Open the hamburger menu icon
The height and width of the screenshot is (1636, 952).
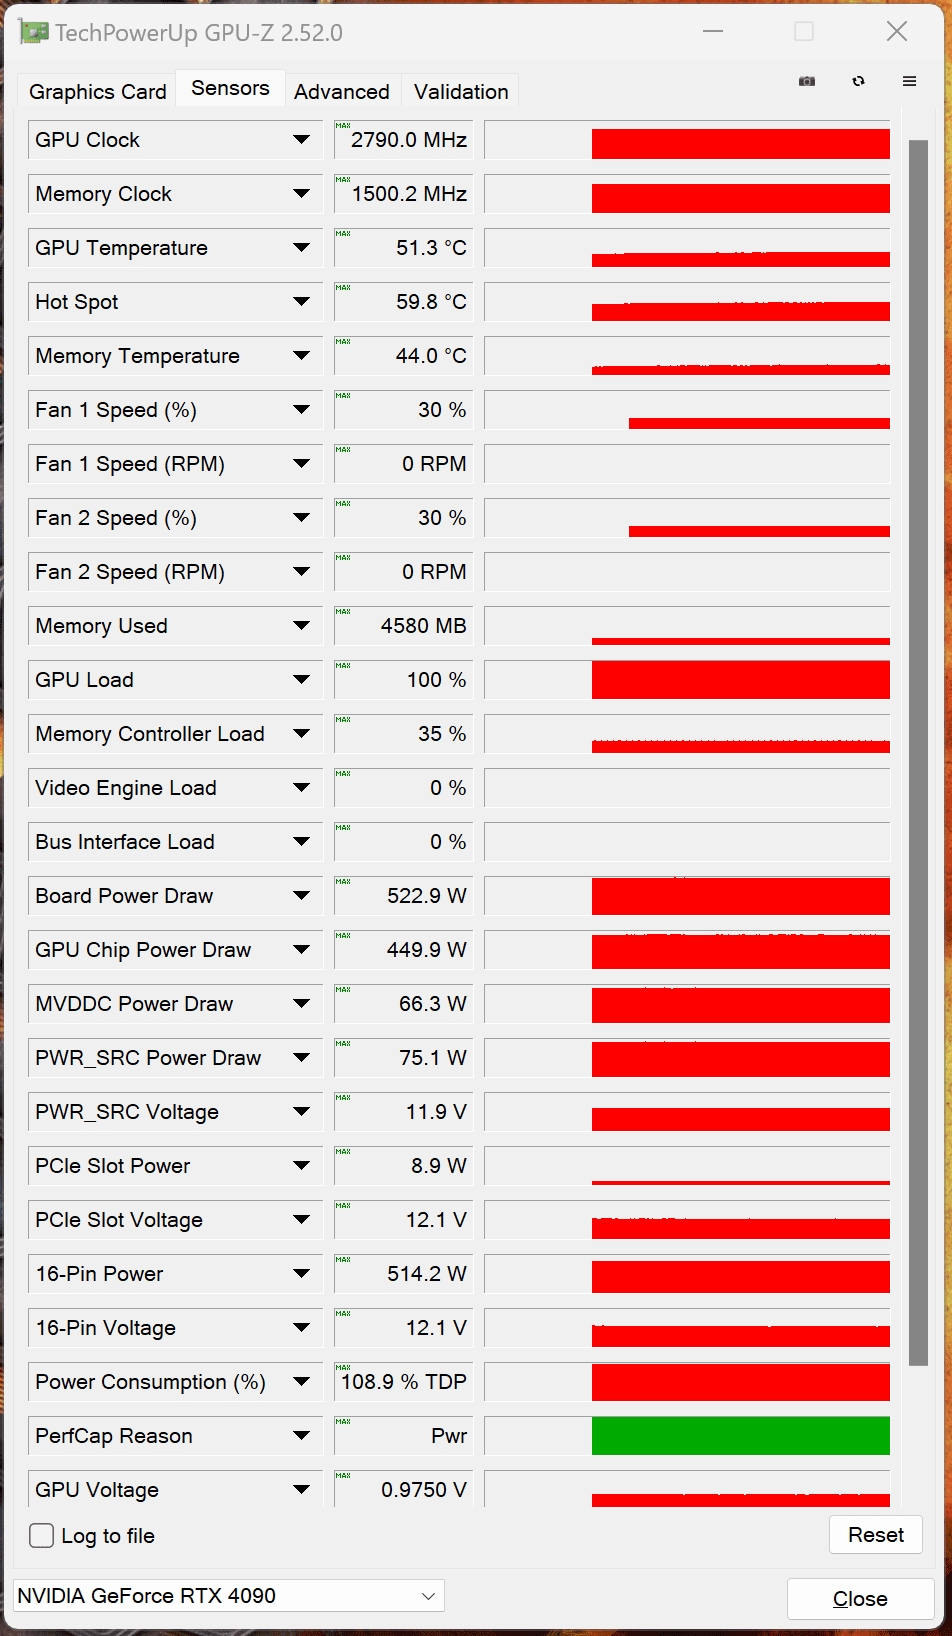[909, 81]
